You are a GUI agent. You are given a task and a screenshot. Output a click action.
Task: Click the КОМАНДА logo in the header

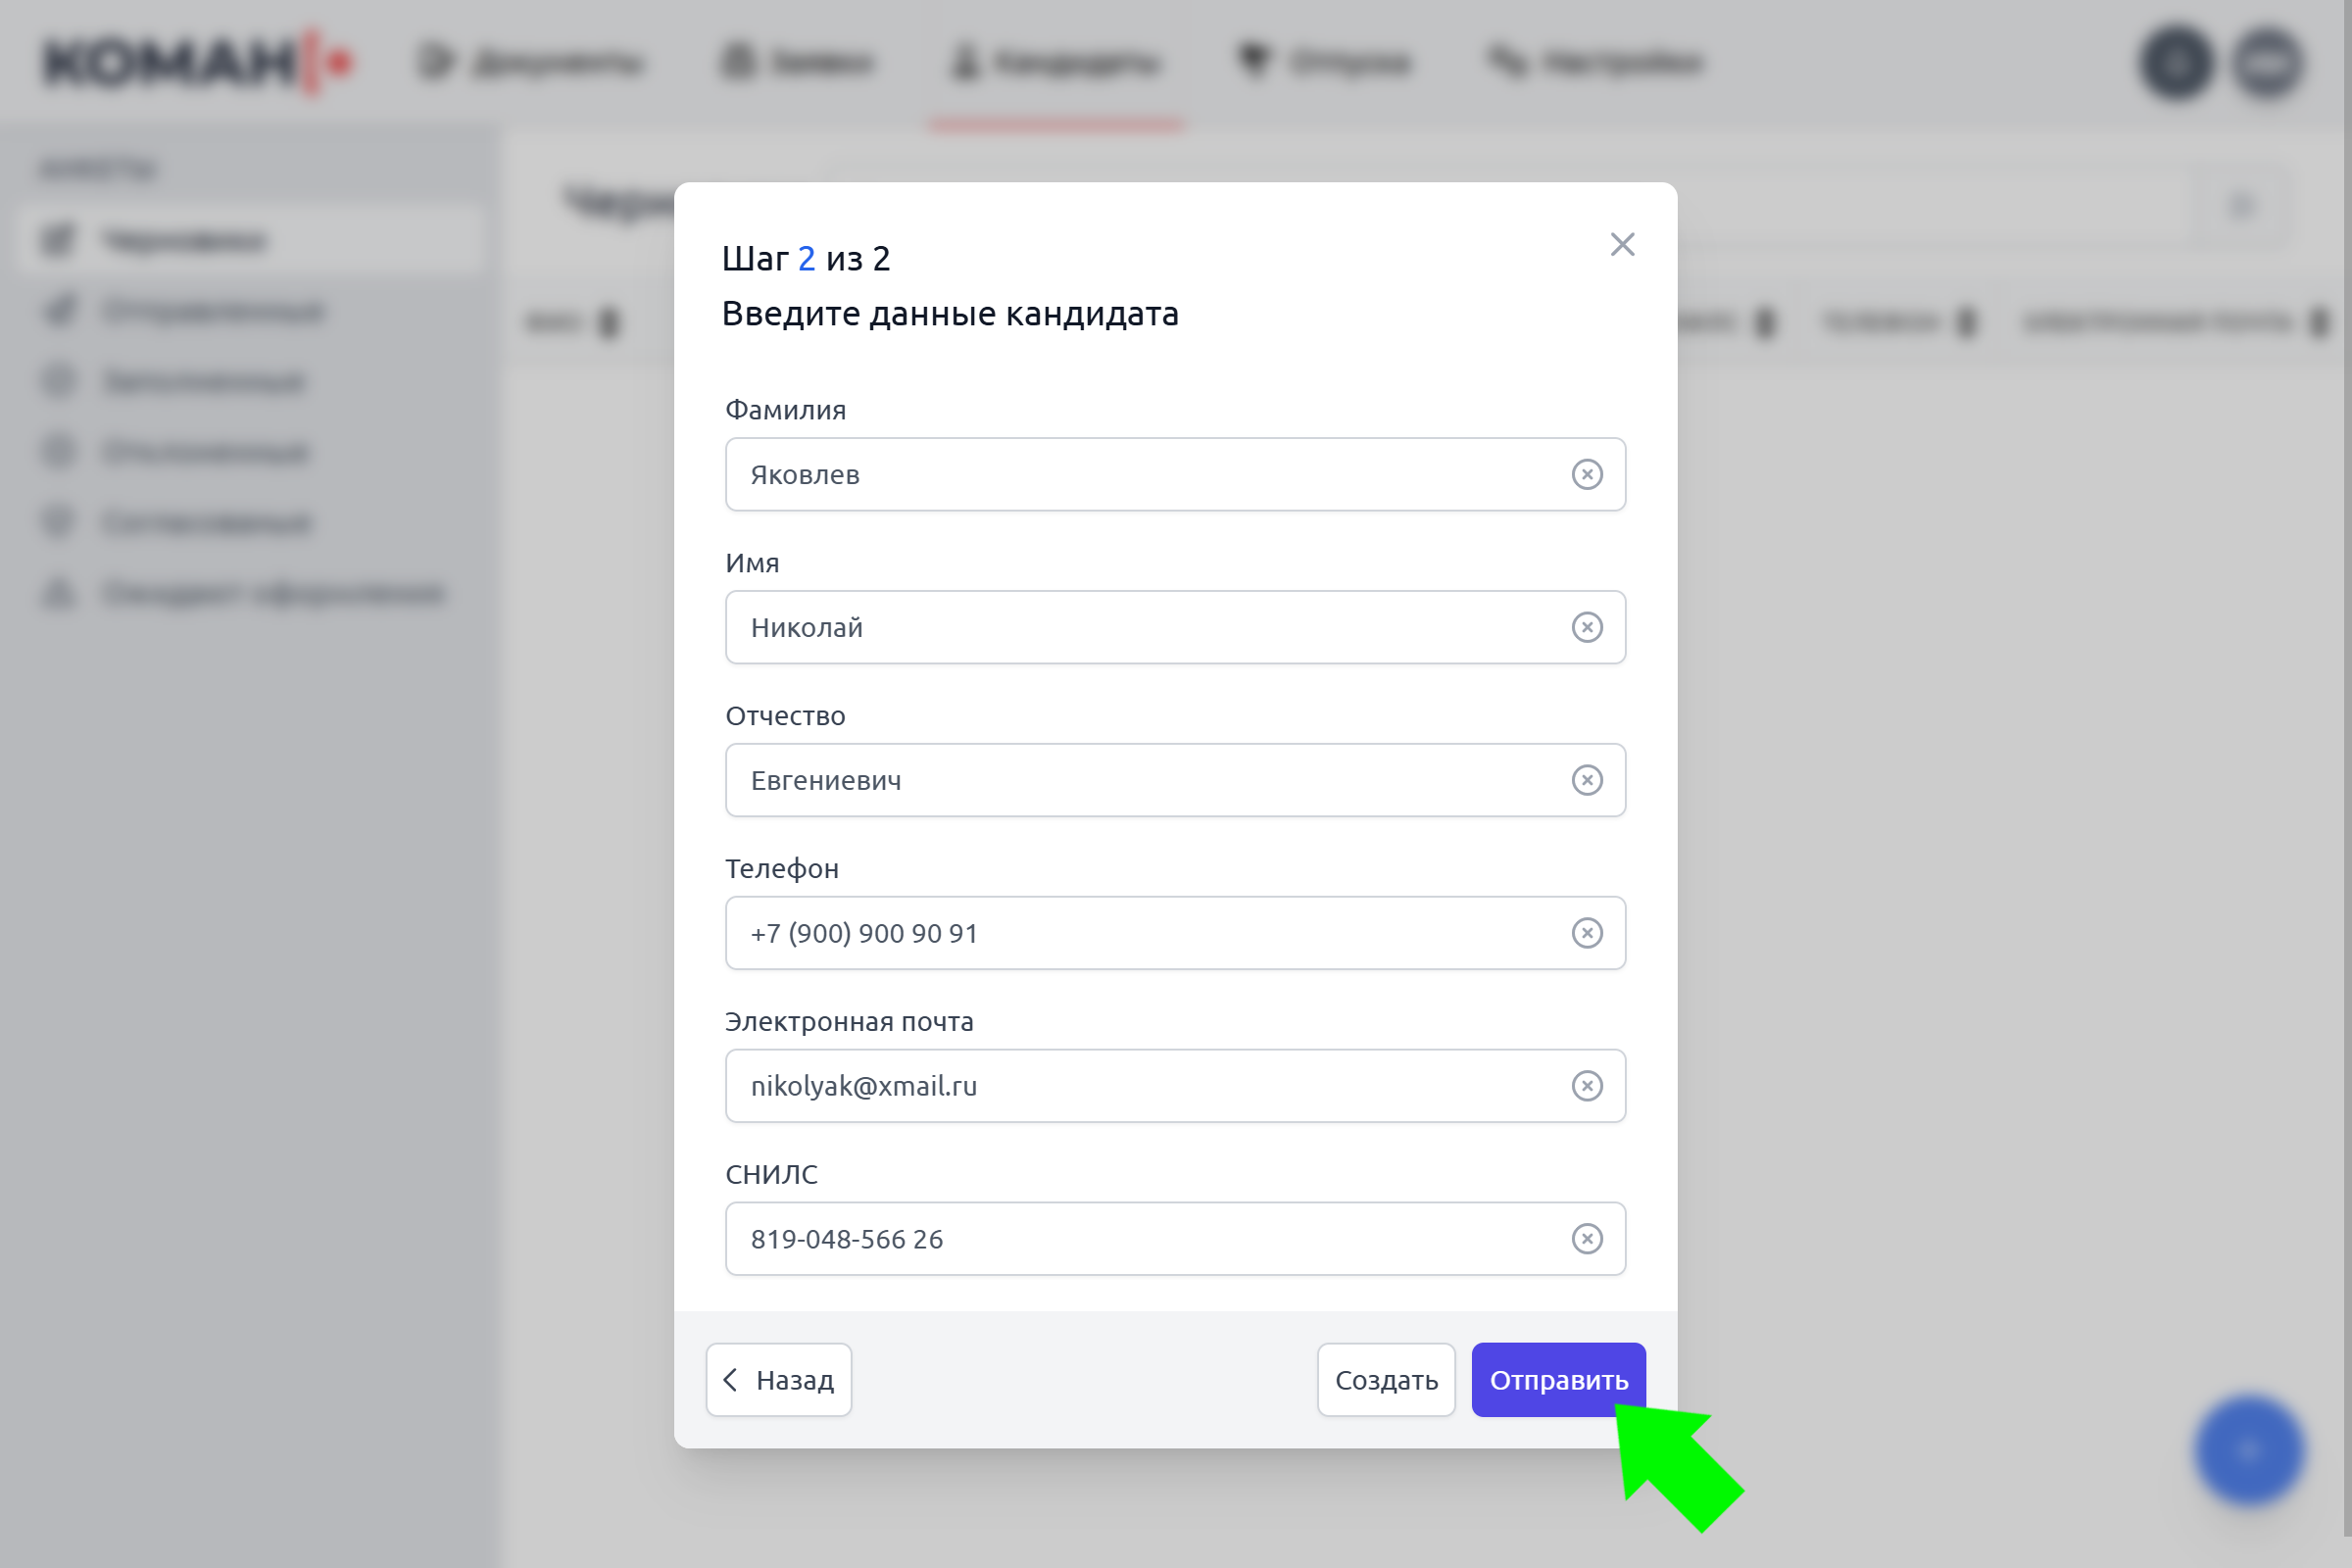[198, 62]
